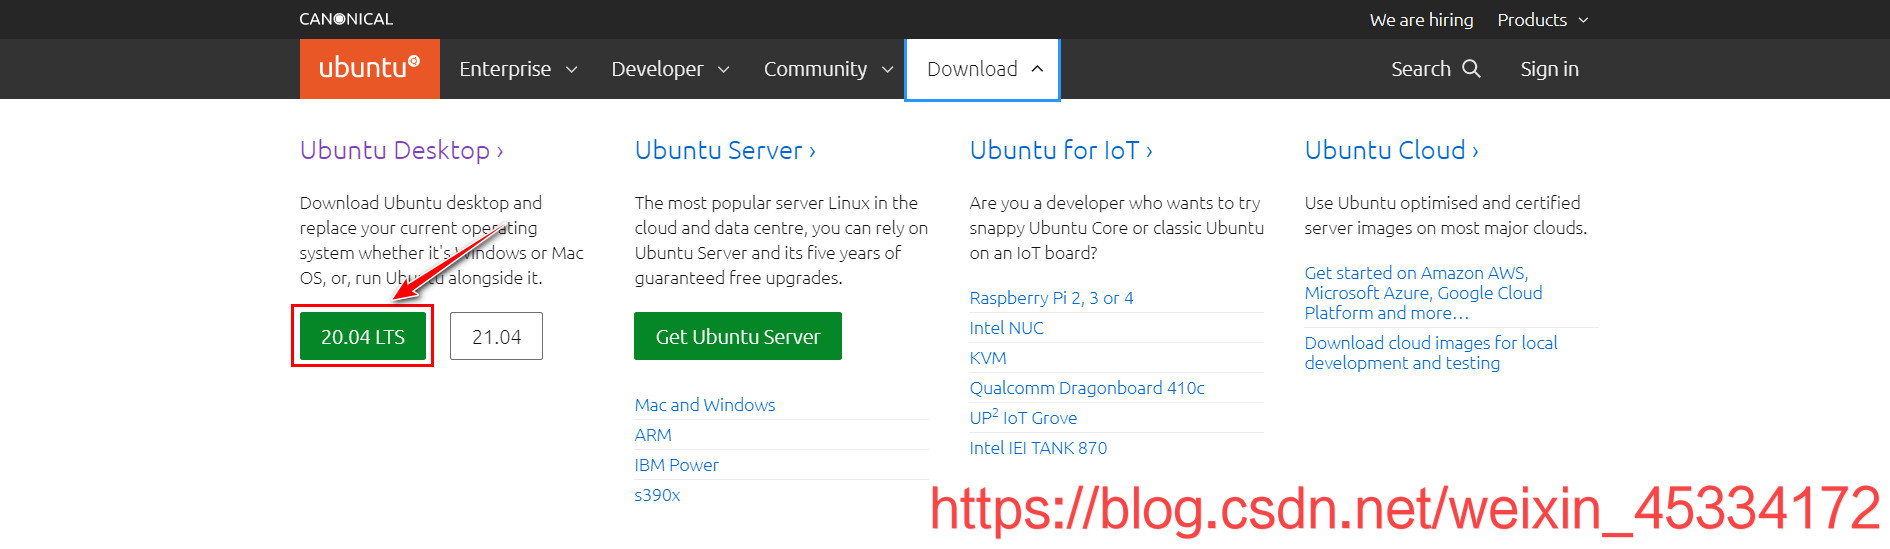Collapse the Download menu chevron
This screenshot has height=549, width=1890.
click(x=1037, y=69)
